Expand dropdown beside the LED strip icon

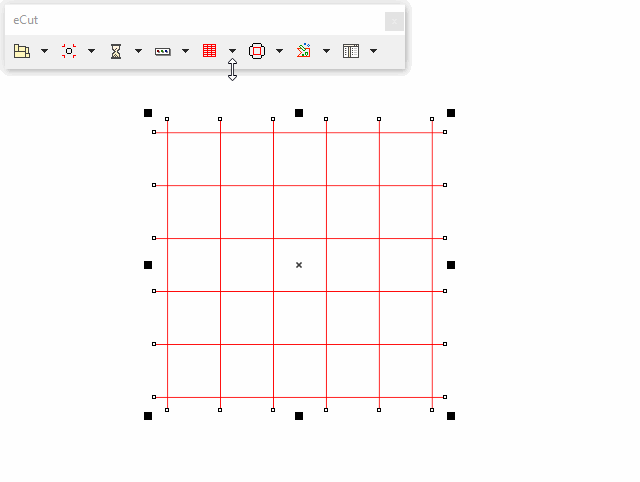(x=185, y=51)
